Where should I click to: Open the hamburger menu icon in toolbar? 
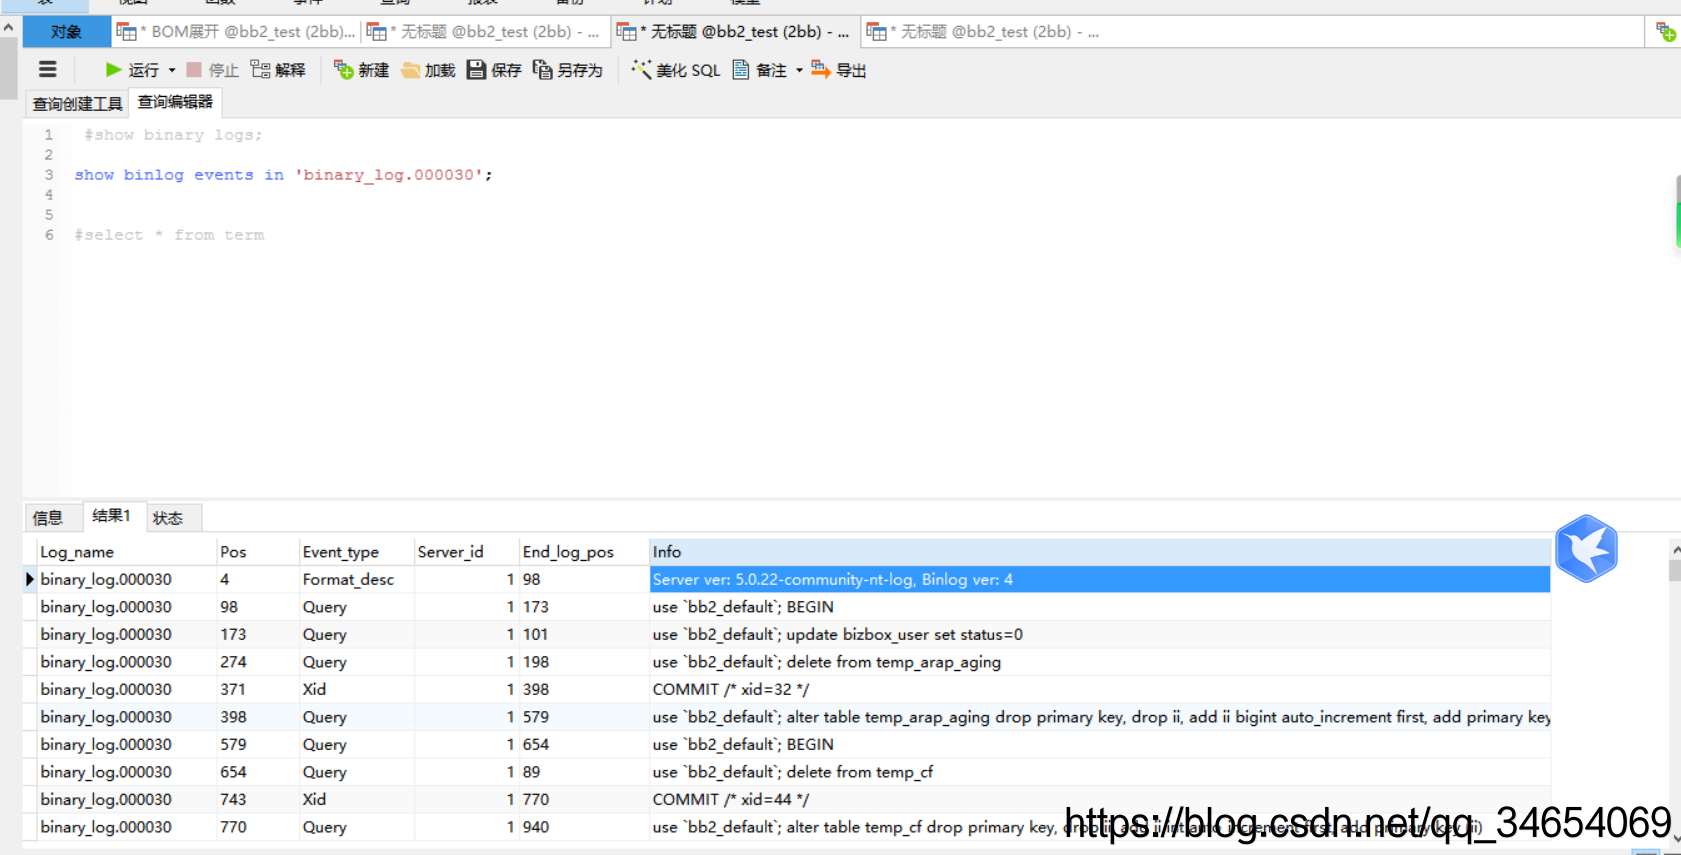tap(47, 70)
